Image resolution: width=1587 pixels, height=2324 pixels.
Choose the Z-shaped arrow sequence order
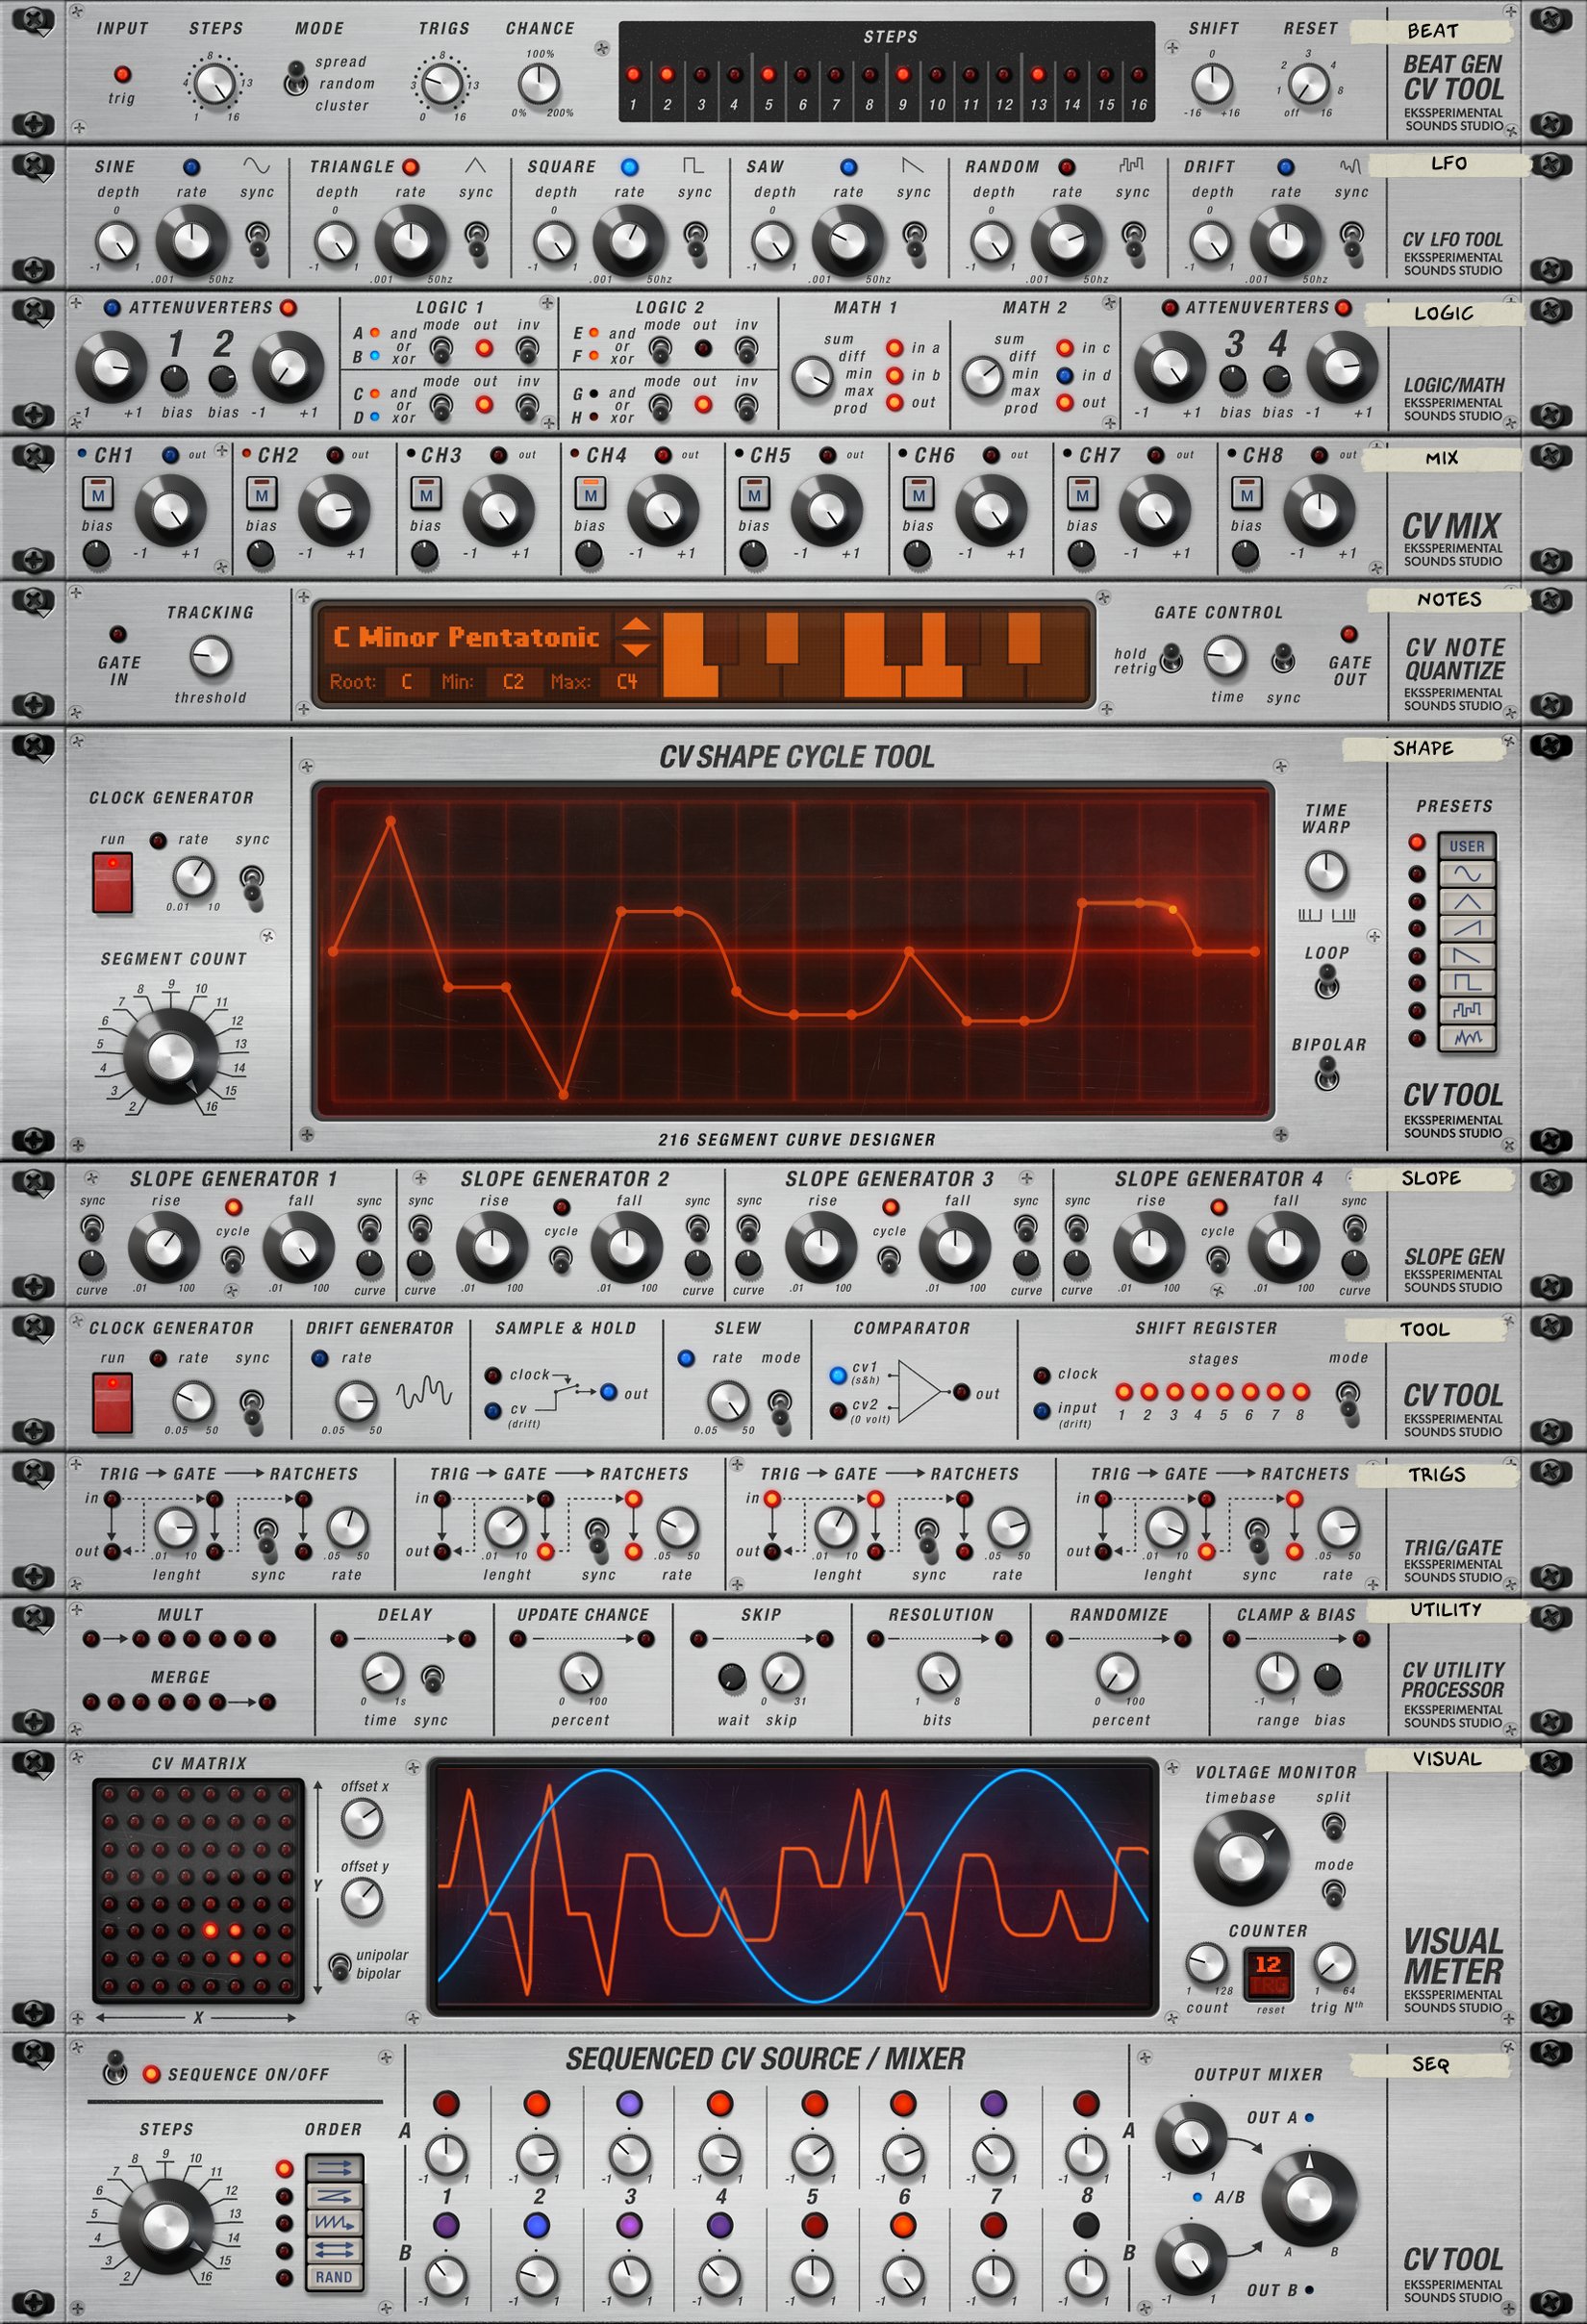334,2196
